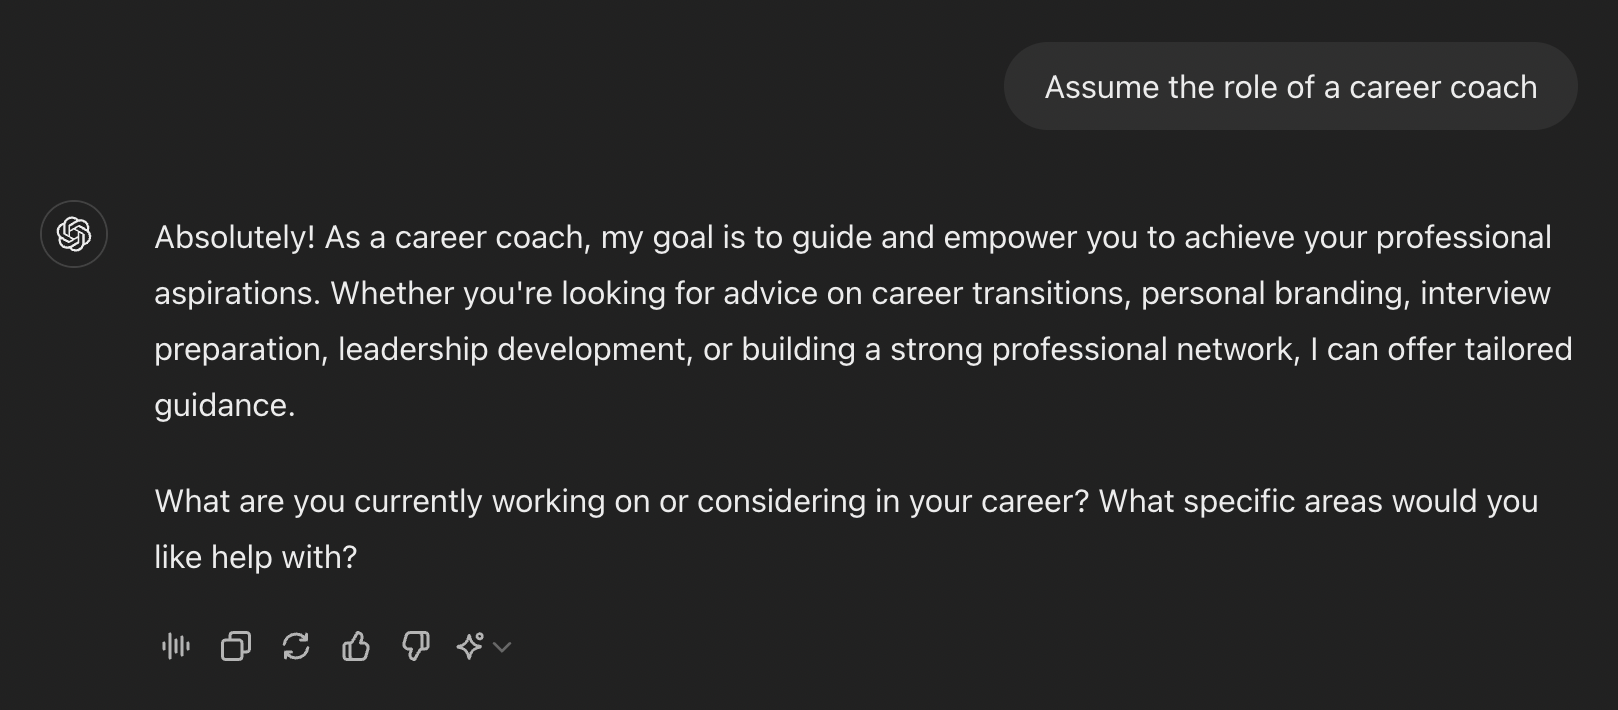Rate the answer positively with thumbs up
This screenshot has height=710, width=1618.
coord(355,646)
